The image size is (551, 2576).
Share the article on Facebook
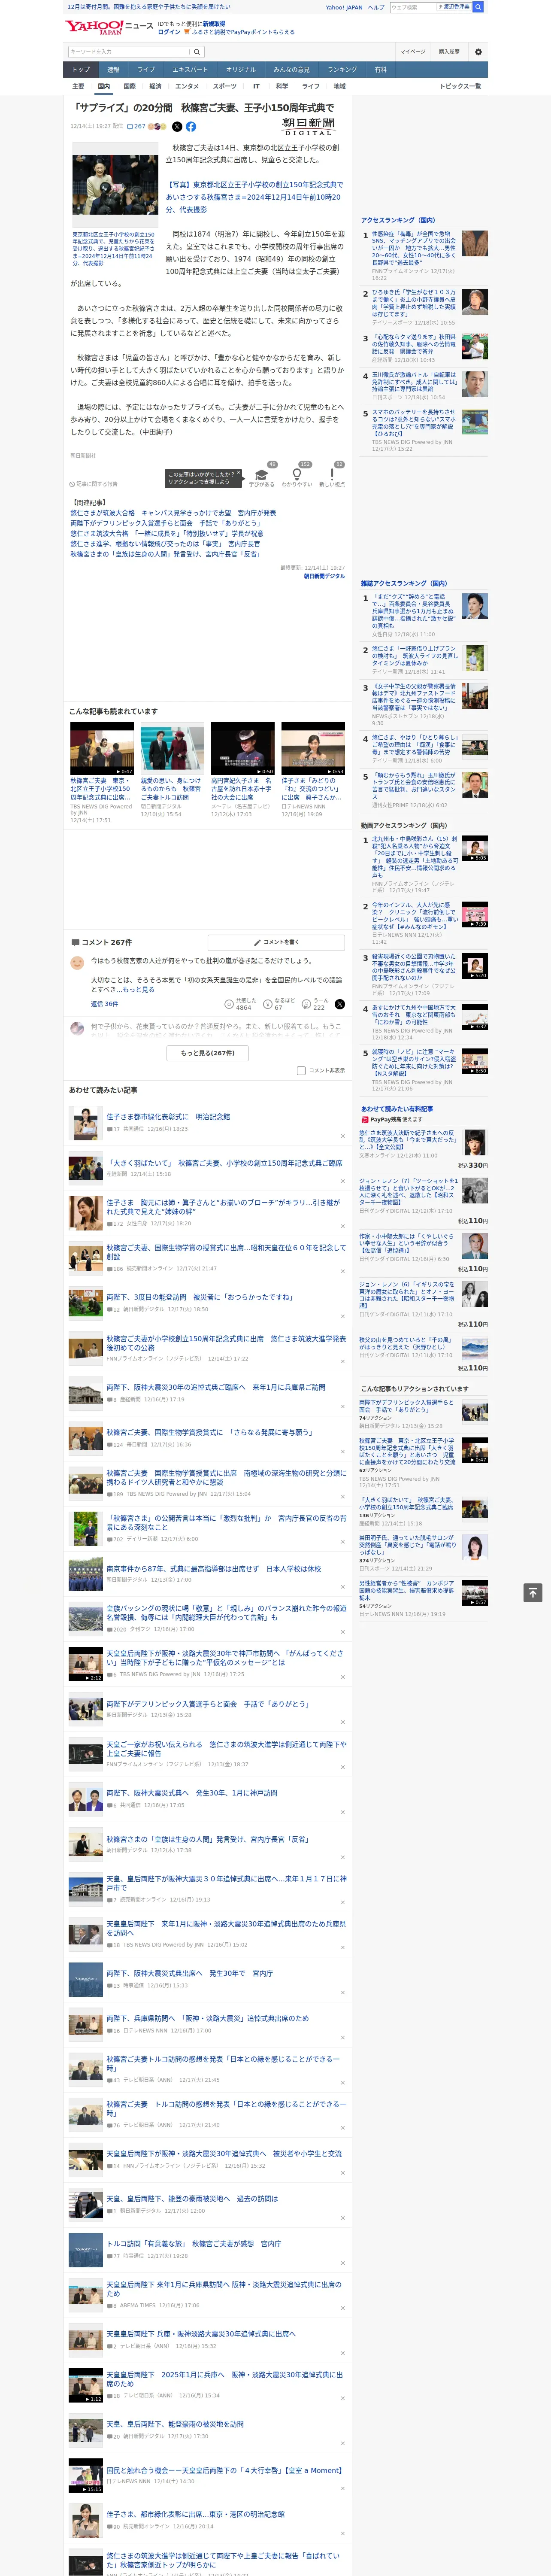point(190,127)
